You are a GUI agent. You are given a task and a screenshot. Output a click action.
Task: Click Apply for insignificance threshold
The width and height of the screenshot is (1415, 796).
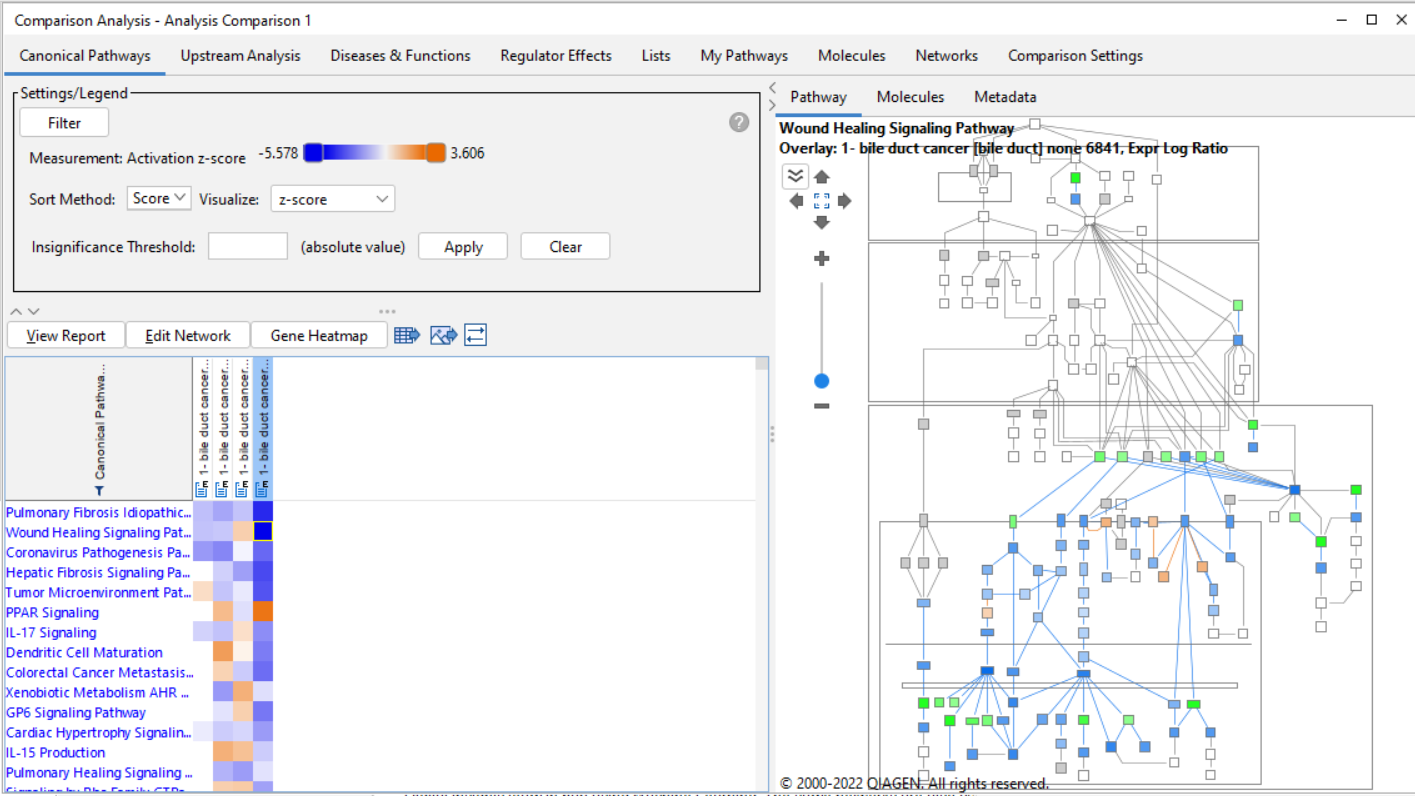coord(463,247)
